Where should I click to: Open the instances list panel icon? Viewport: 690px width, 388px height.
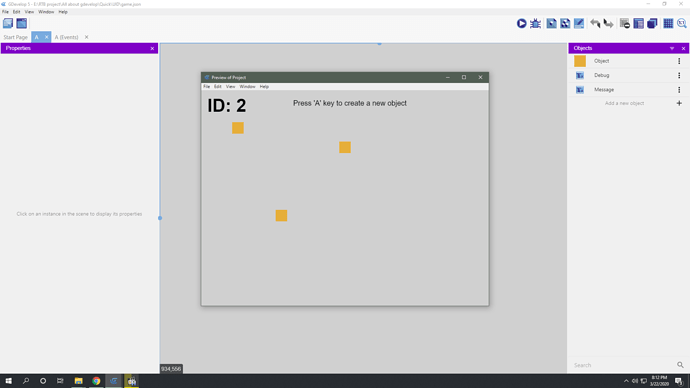639,23
